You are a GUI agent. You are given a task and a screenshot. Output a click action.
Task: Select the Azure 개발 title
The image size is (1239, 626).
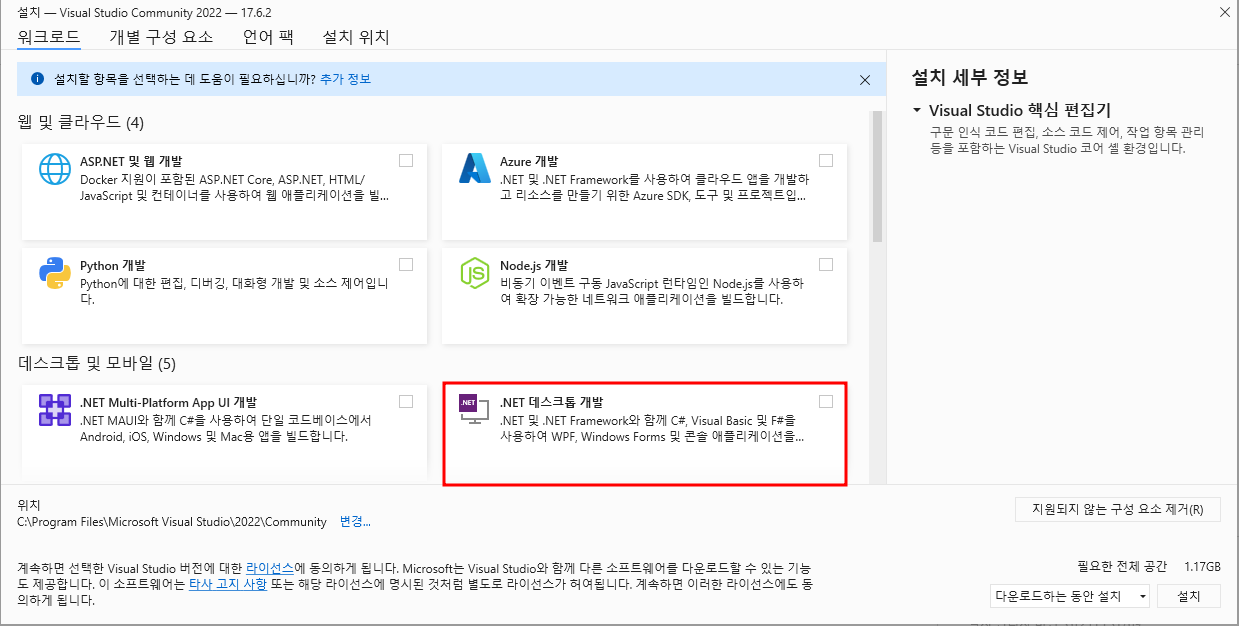[x=529, y=161]
